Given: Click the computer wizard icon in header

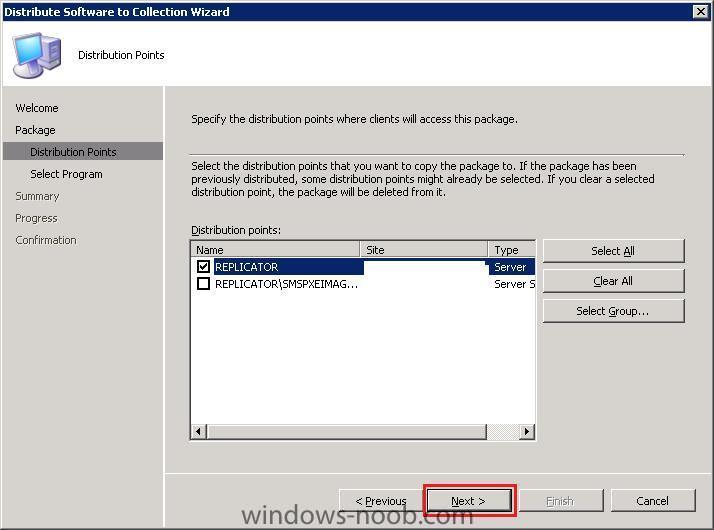Looking at the screenshot, I should (36, 55).
